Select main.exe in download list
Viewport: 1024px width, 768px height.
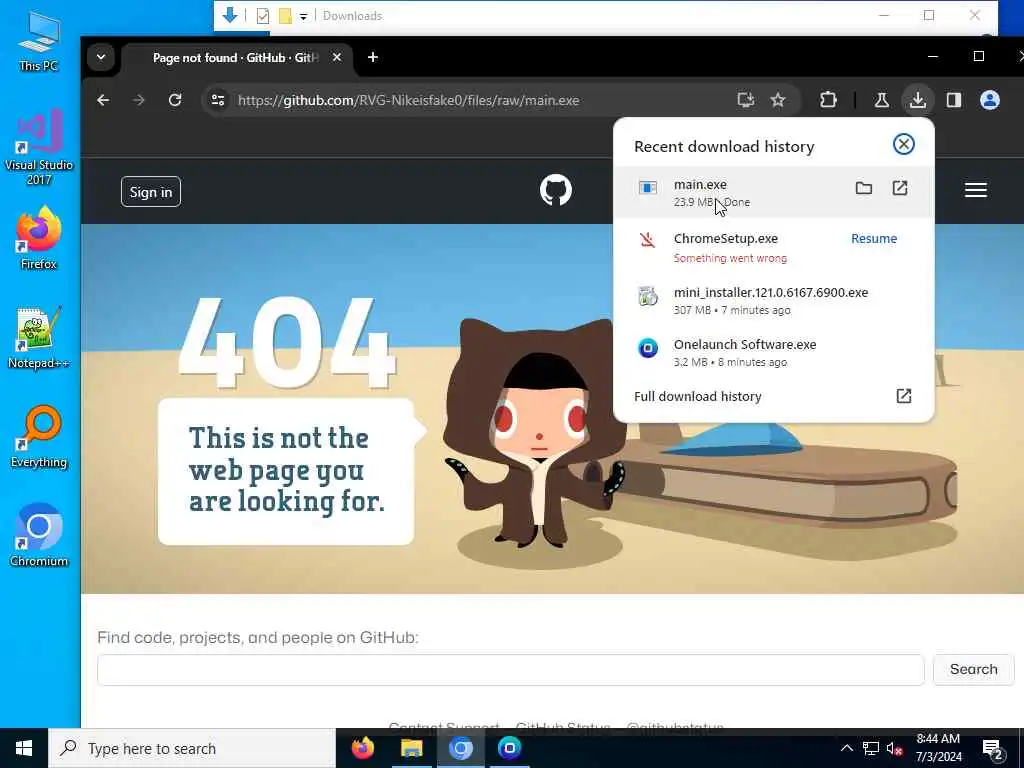click(x=773, y=192)
